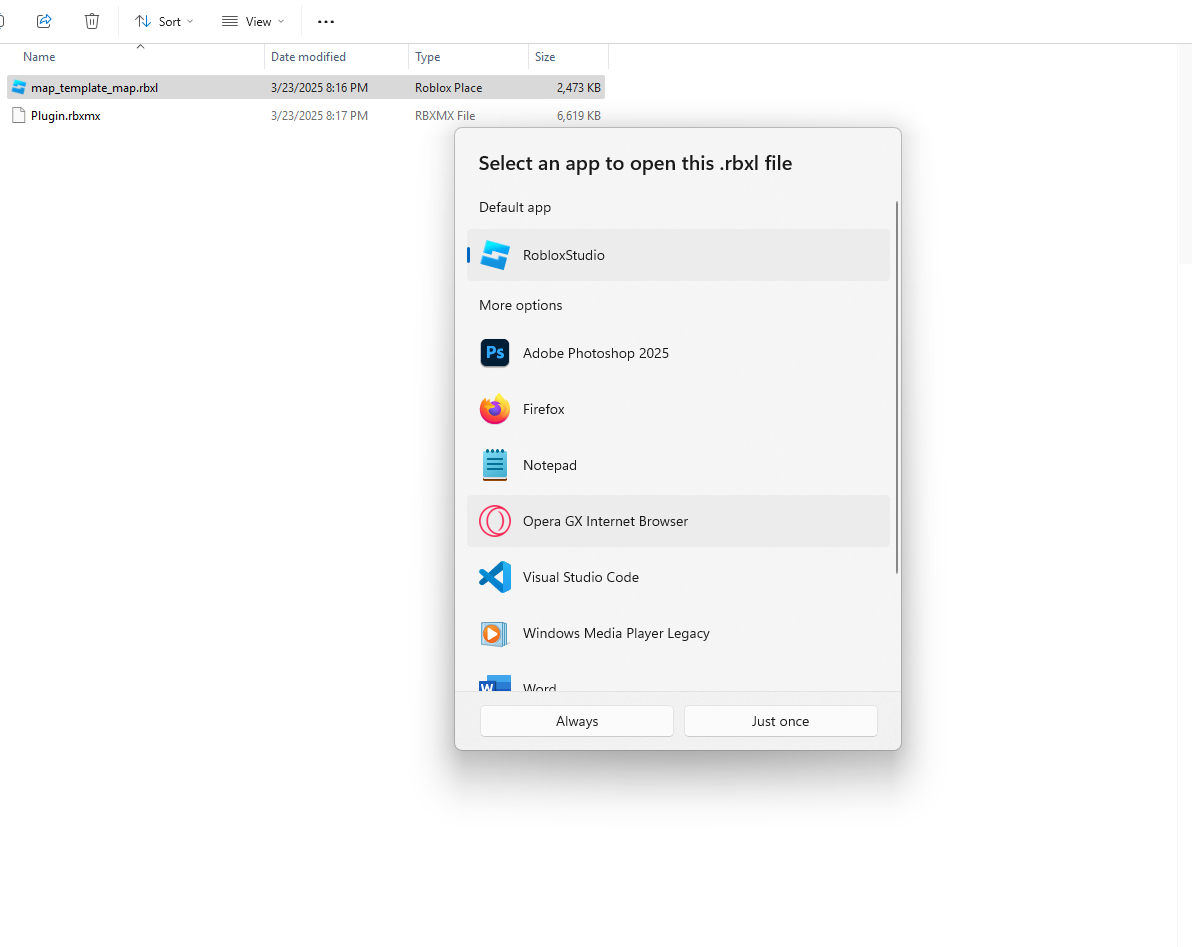The width and height of the screenshot is (1192, 947).
Task: Click the blank Plugin.rbxmx file icon
Action: [19, 116]
